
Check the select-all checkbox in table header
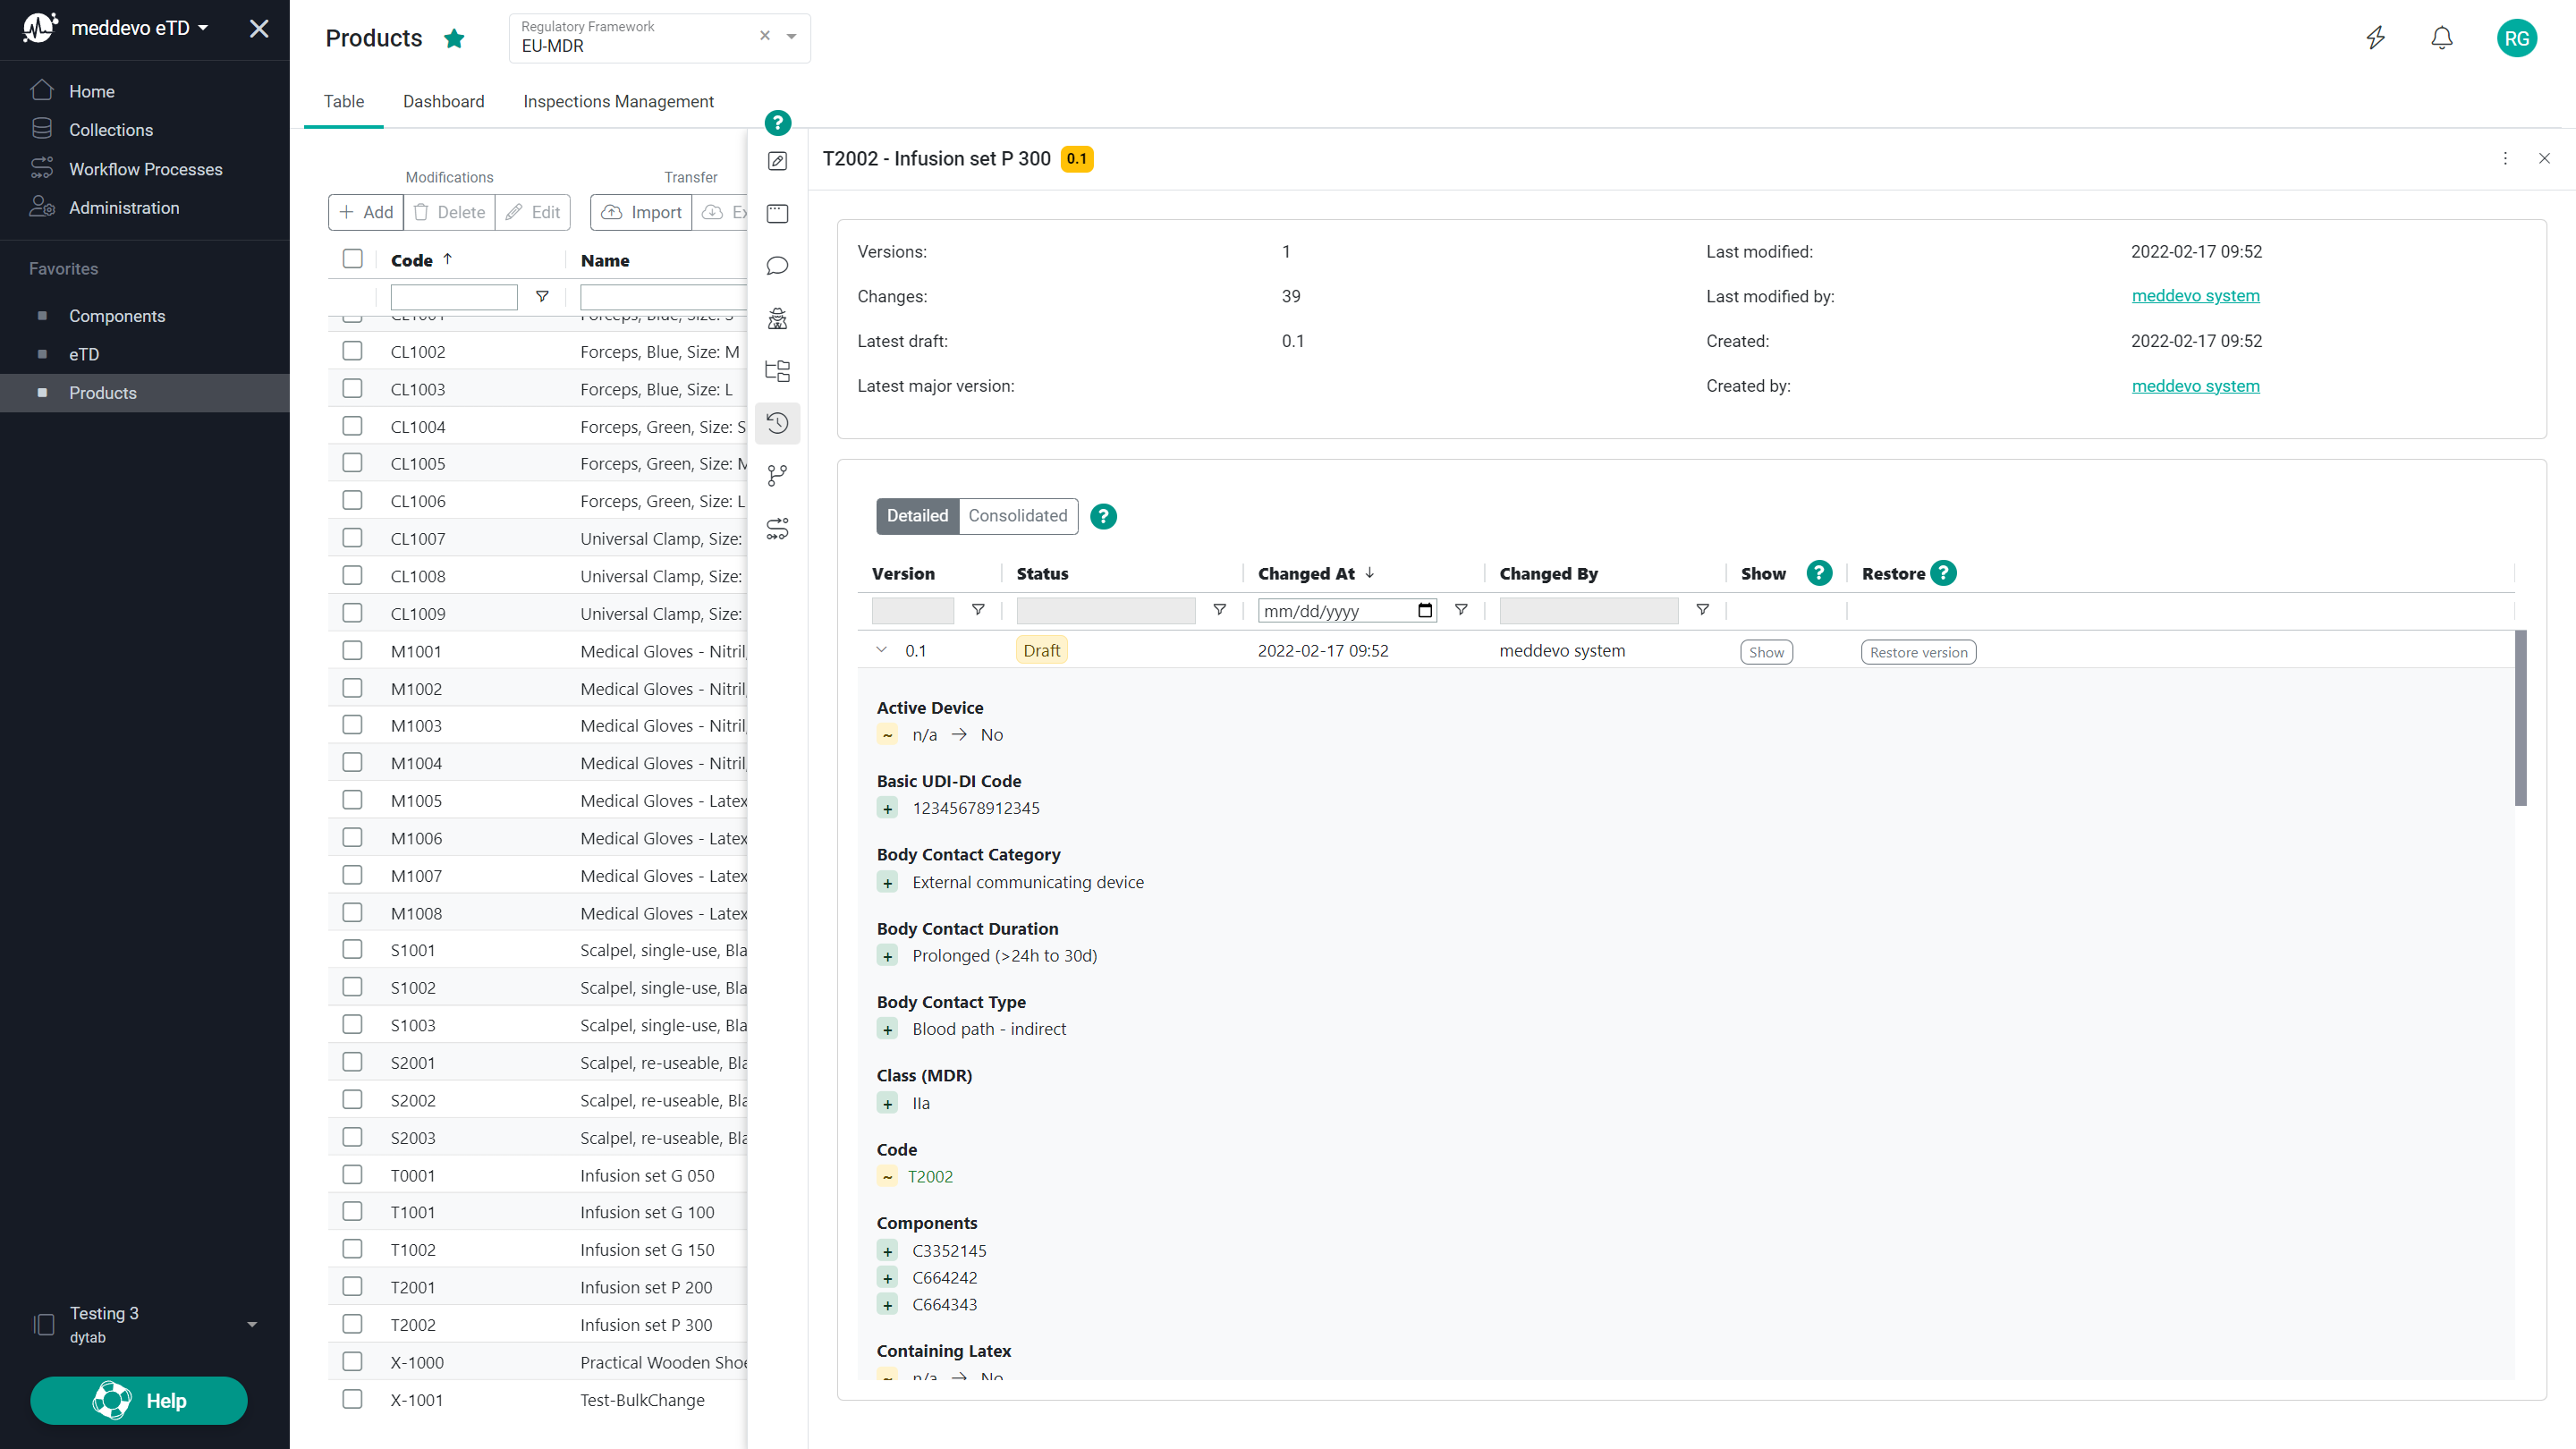(x=352, y=258)
